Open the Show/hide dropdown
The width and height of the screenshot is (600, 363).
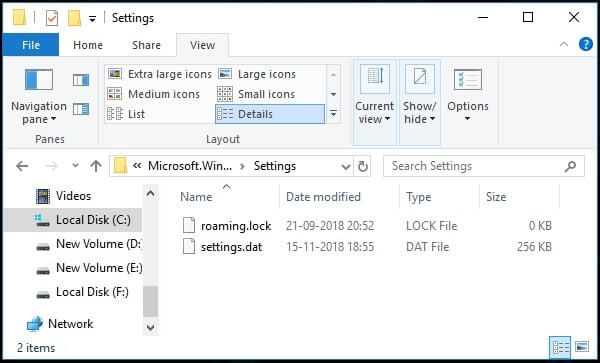[x=420, y=103]
